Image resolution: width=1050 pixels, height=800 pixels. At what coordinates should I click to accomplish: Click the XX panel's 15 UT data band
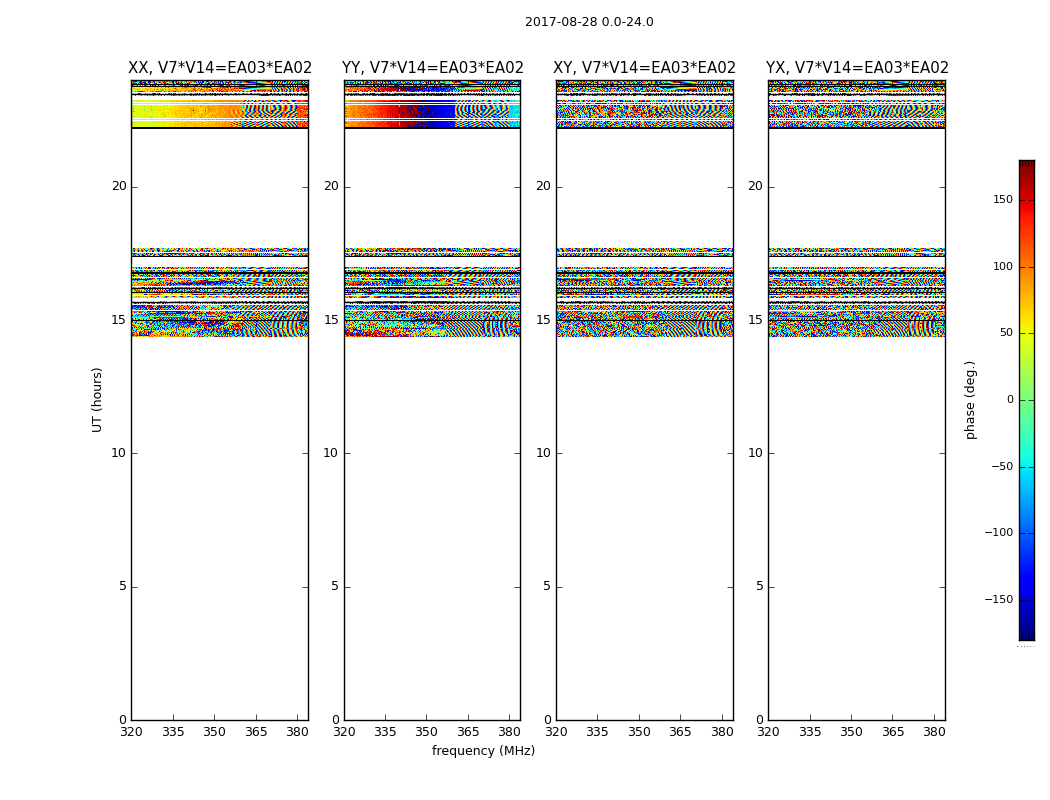click(x=220, y=322)
